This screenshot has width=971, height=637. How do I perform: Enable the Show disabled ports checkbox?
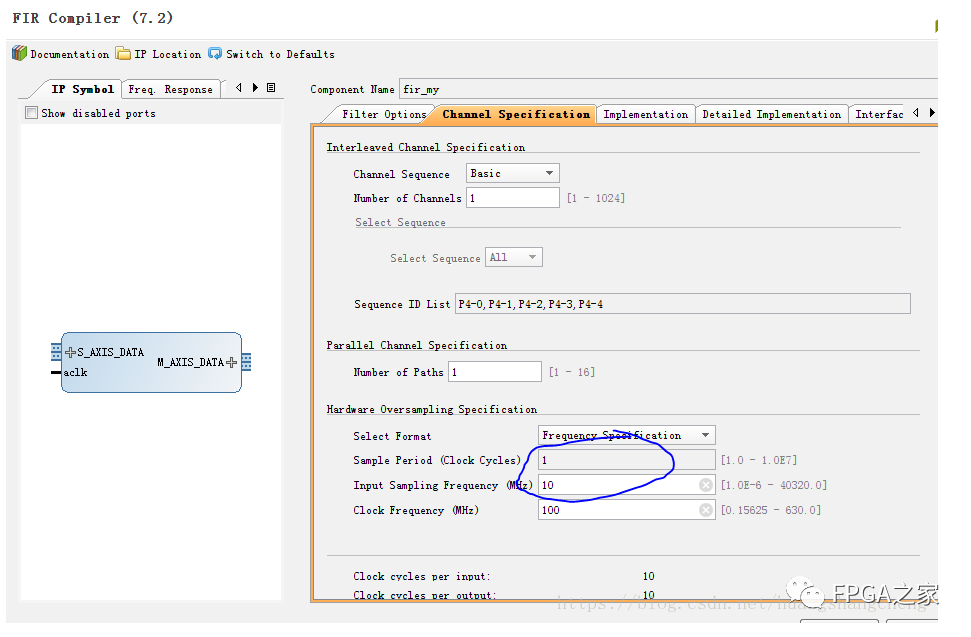click(x=32, y=113)
